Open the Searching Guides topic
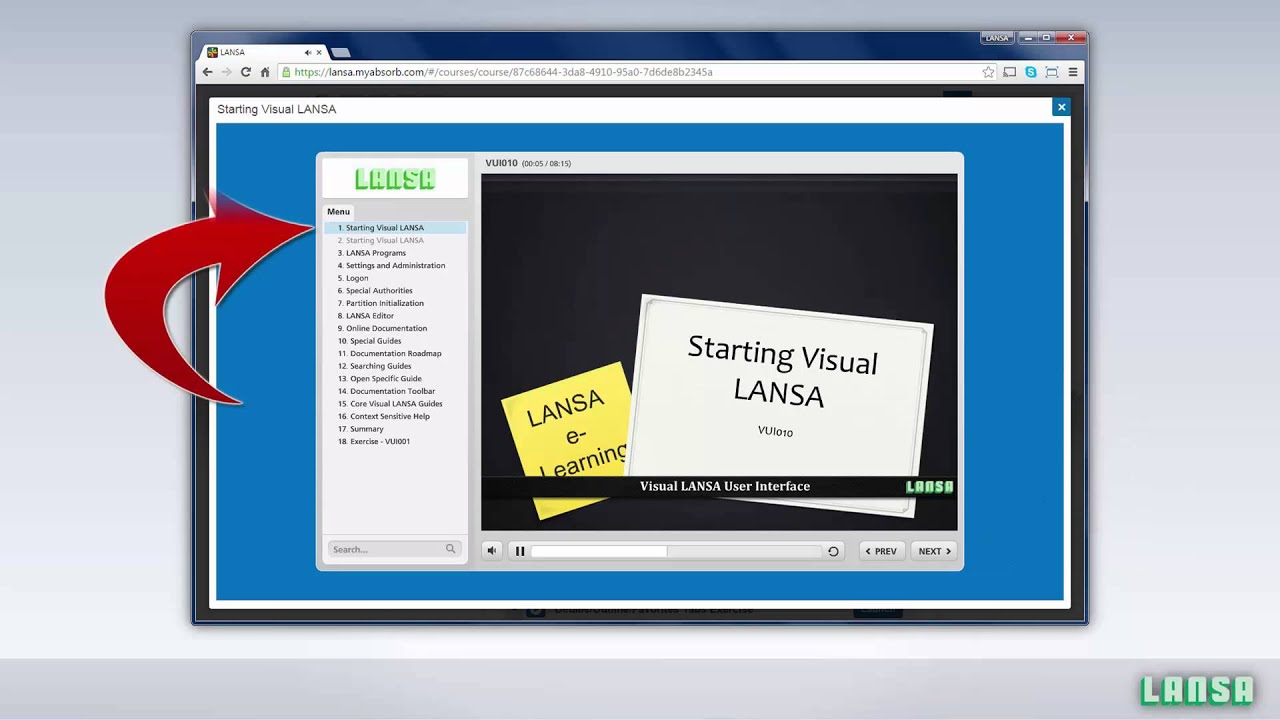The width and height of the screenshot is (1280, 720). coord(395,366)
